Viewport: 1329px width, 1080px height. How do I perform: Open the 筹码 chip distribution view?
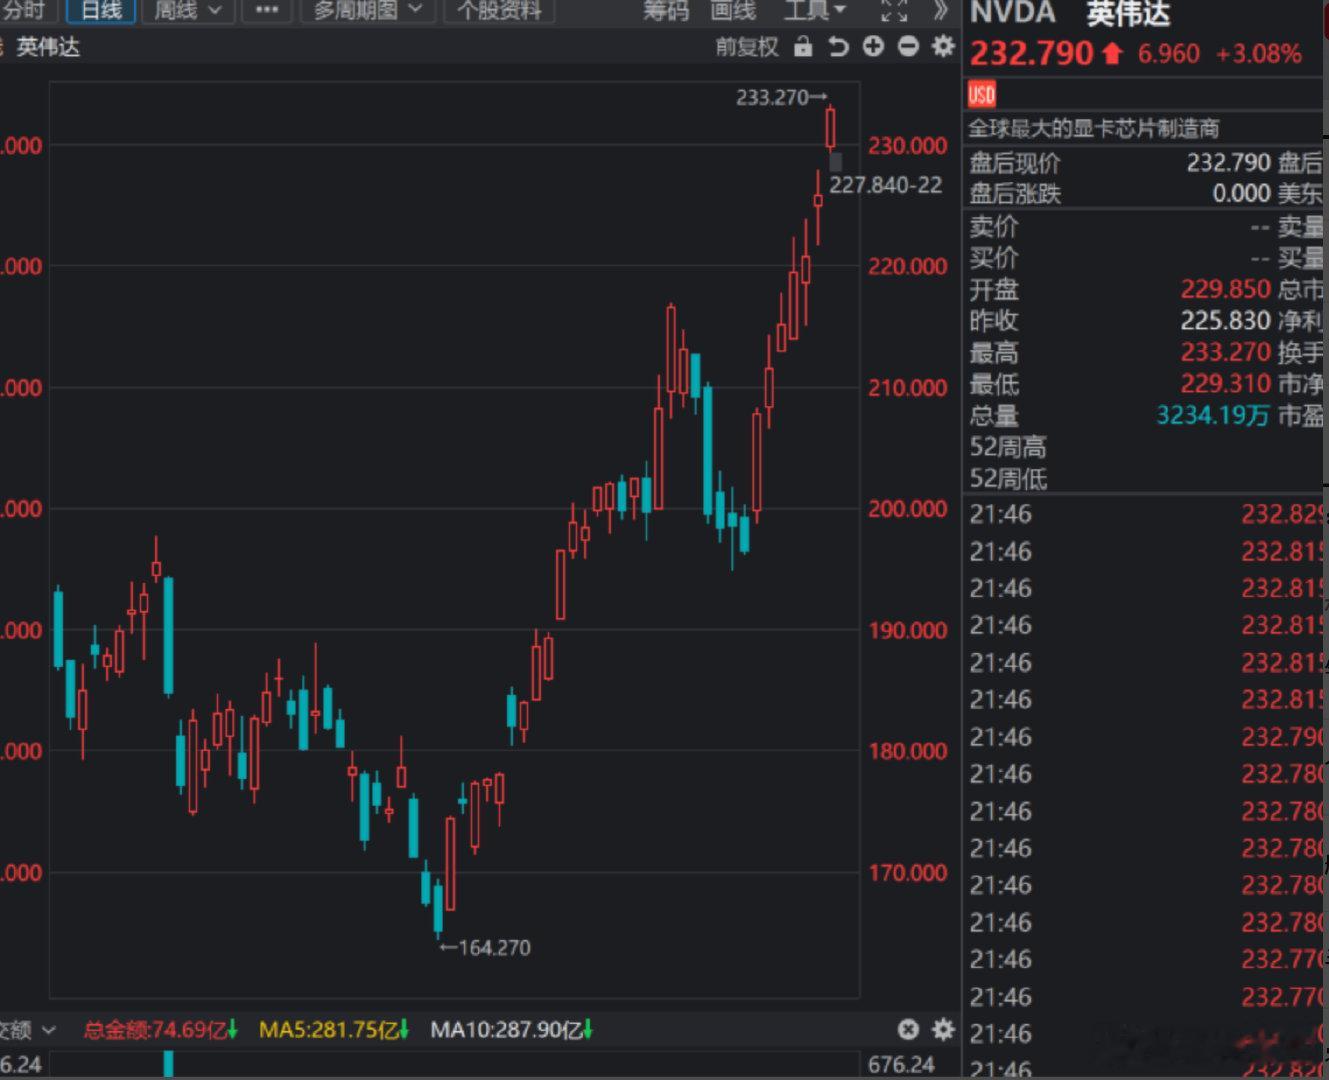[x=666, y=10]
